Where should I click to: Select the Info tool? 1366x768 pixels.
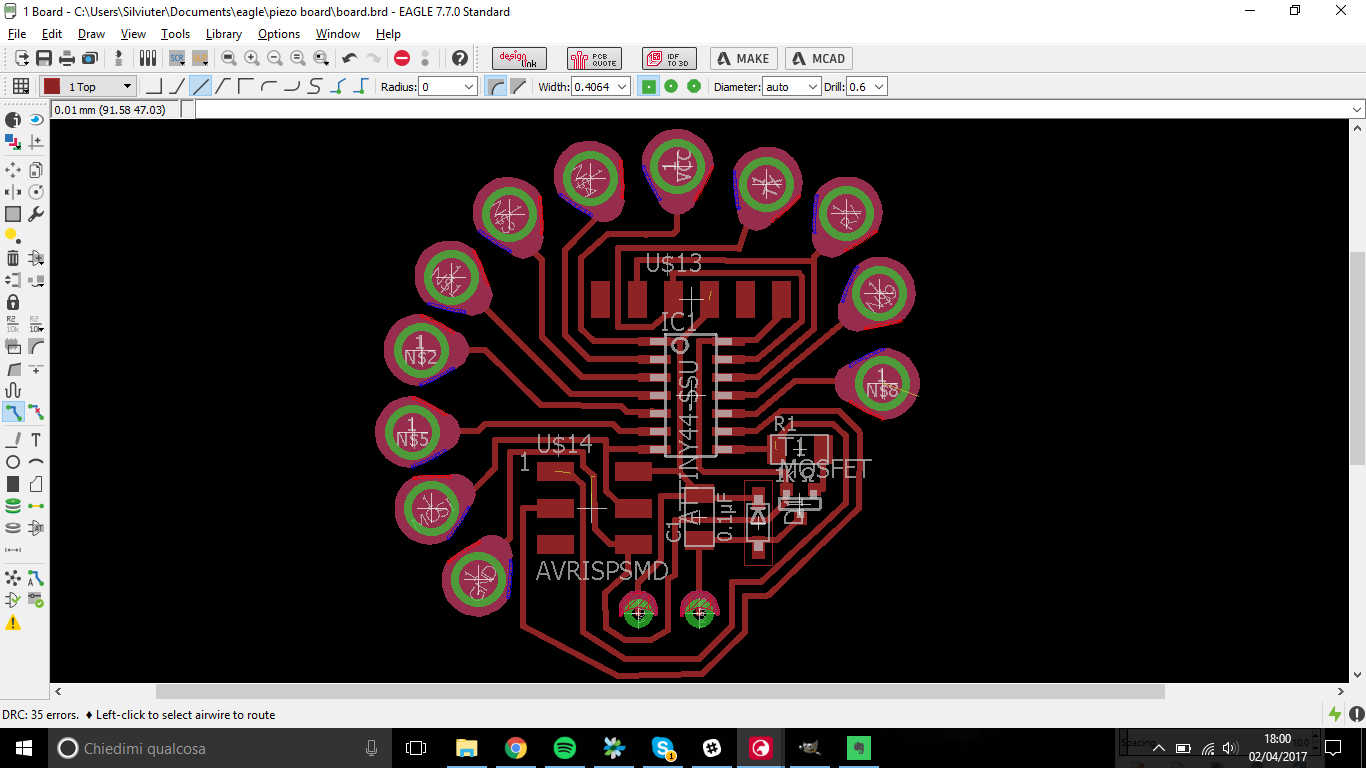[x=13, y=119]
